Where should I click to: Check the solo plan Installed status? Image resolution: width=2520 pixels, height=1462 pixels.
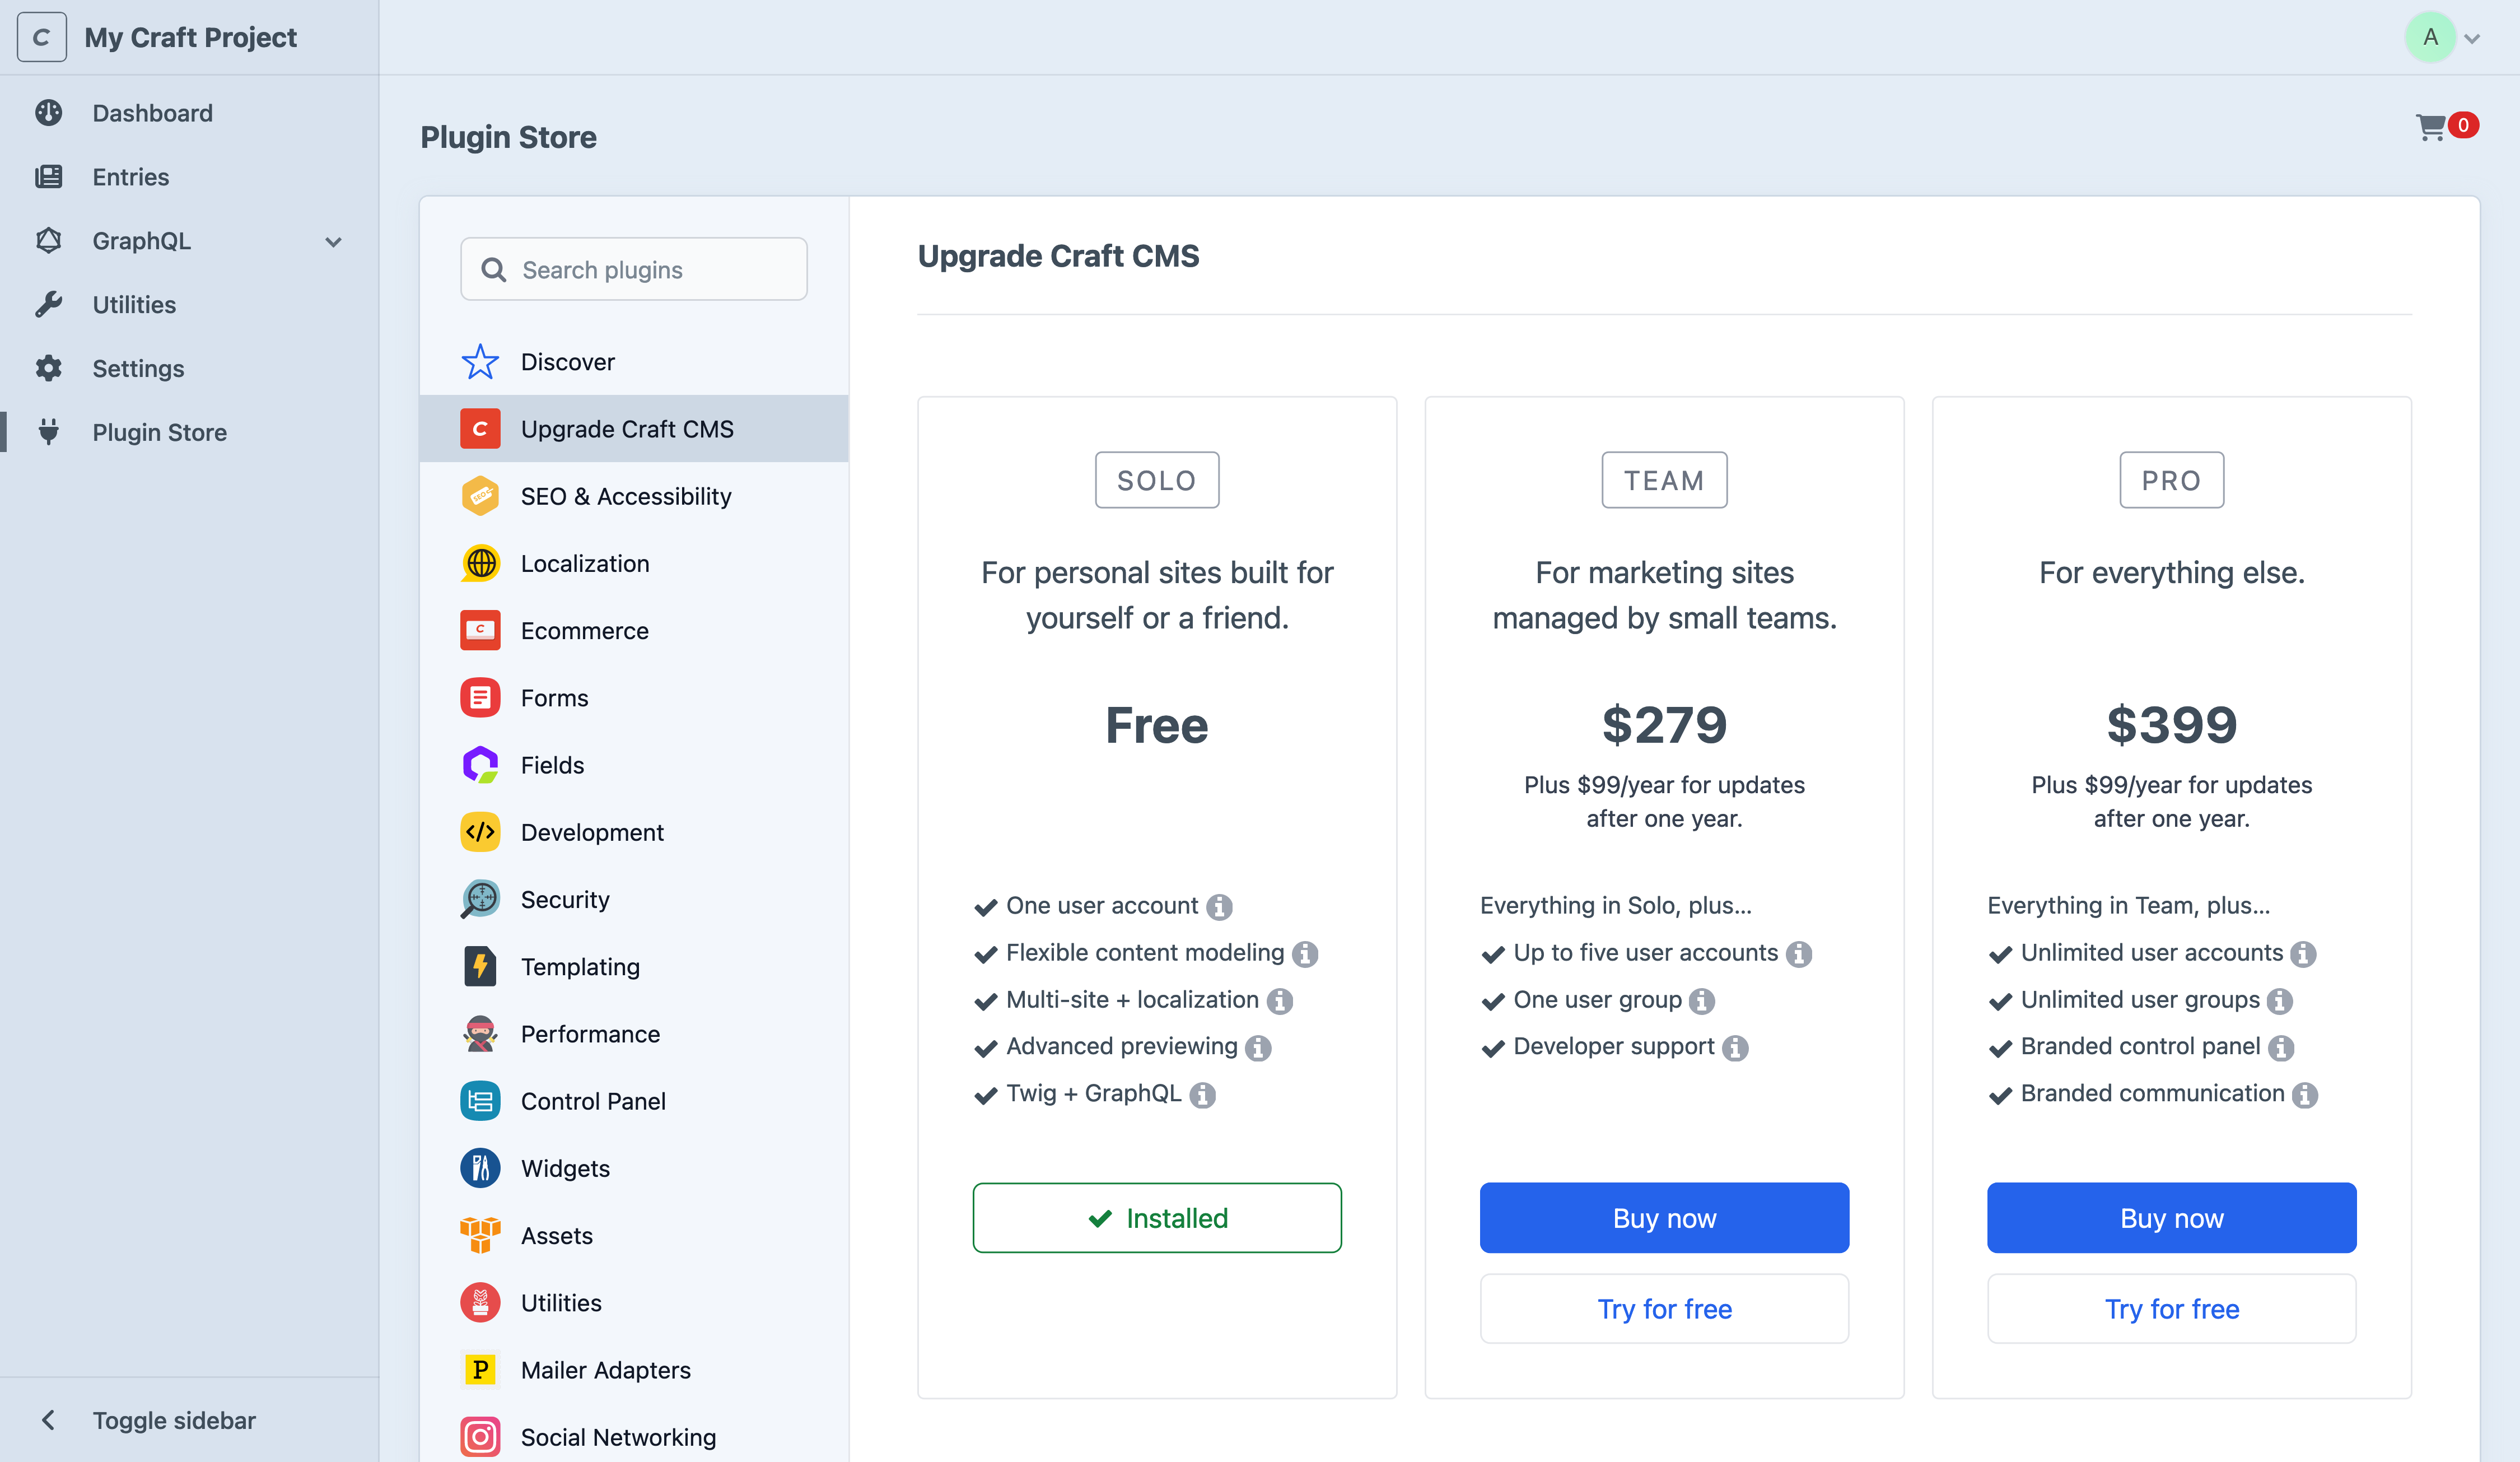click(x=1156, y=1217)
